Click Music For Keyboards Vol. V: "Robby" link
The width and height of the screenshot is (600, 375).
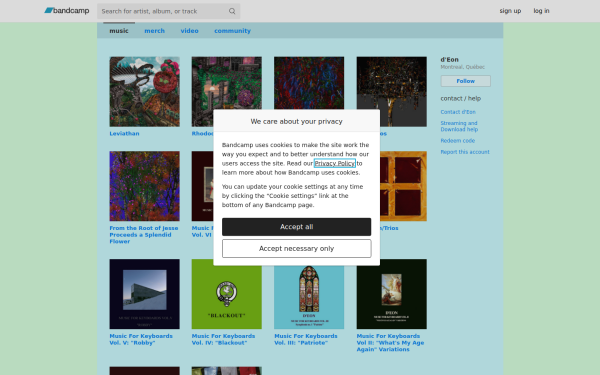pyautogui.click(x=141, y=339)
